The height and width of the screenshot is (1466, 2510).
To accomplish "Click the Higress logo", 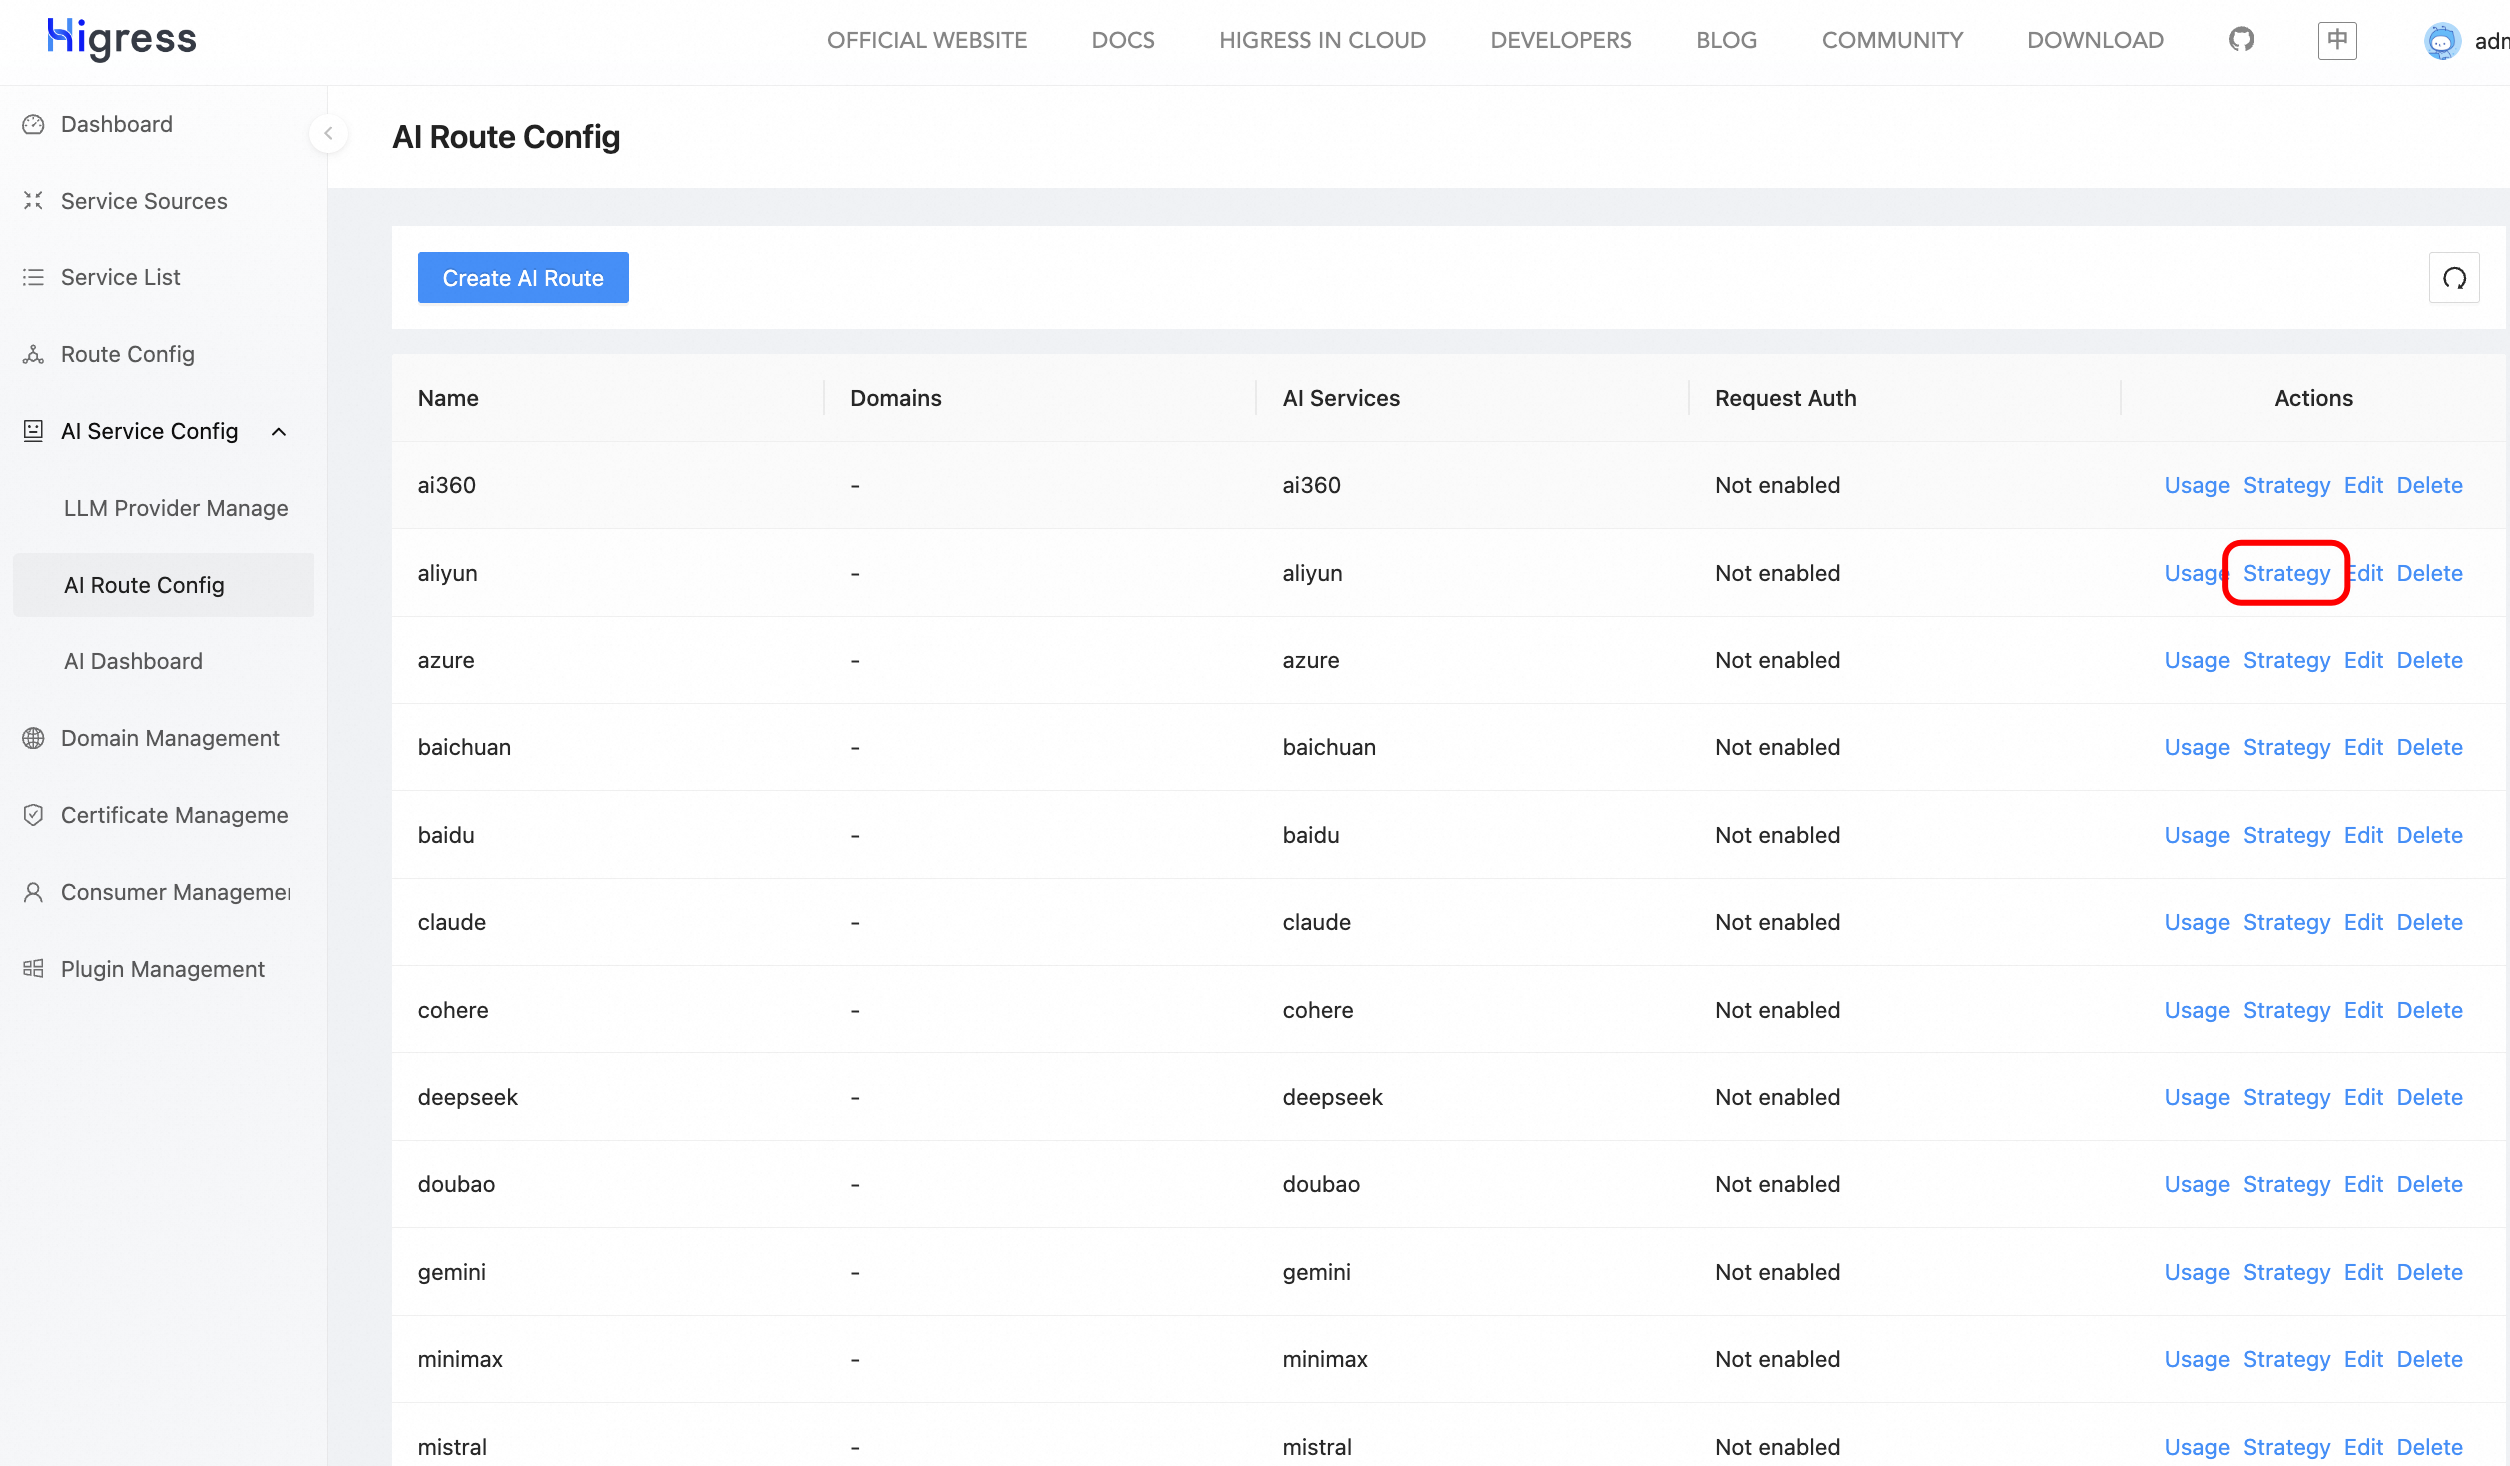I will pos(122,39).
